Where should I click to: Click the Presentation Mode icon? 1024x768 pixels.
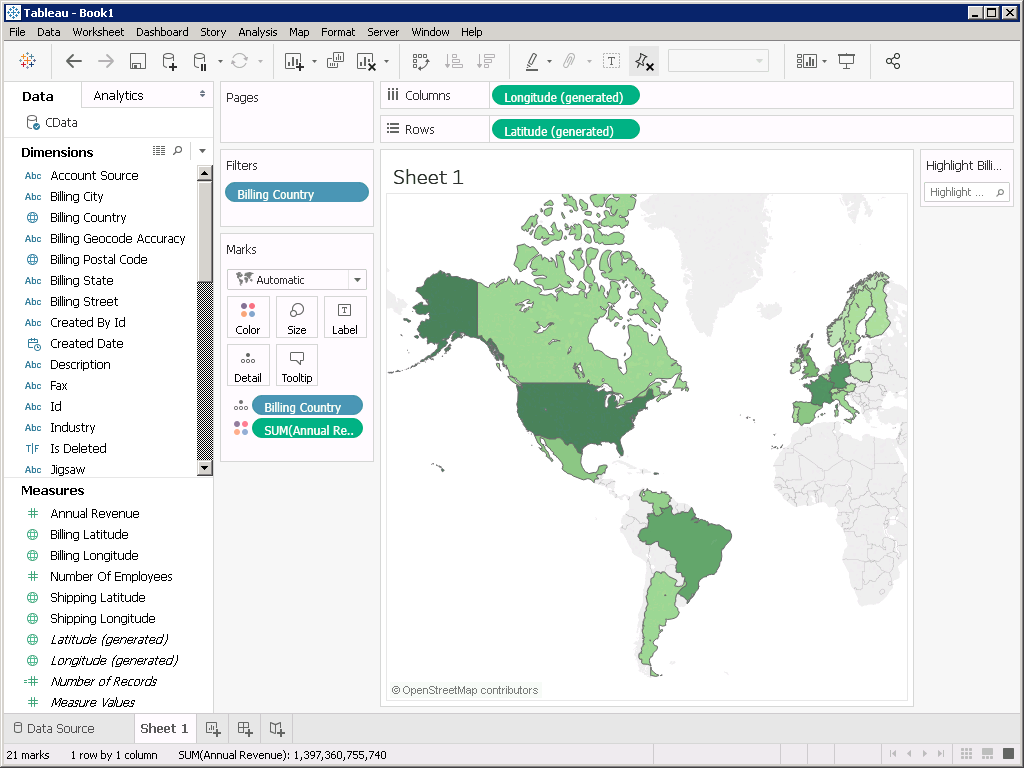point(847,61)
